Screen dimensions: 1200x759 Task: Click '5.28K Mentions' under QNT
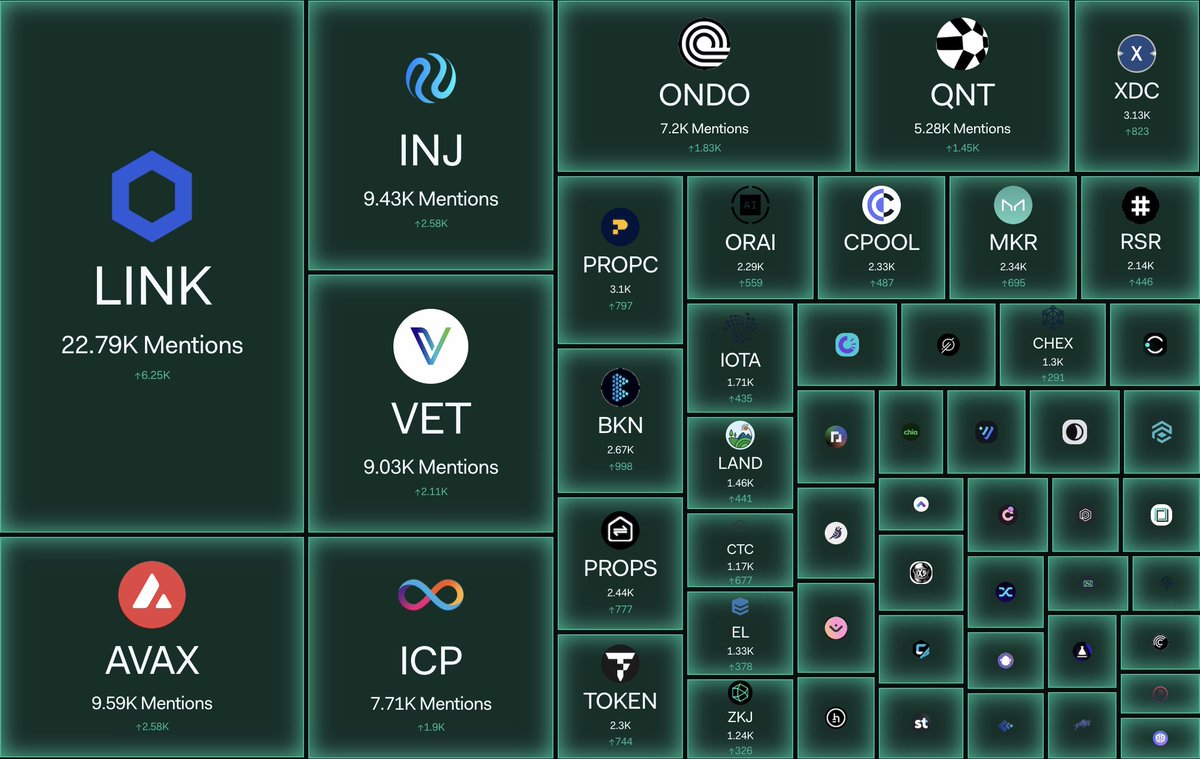click(x=962, y=128)
